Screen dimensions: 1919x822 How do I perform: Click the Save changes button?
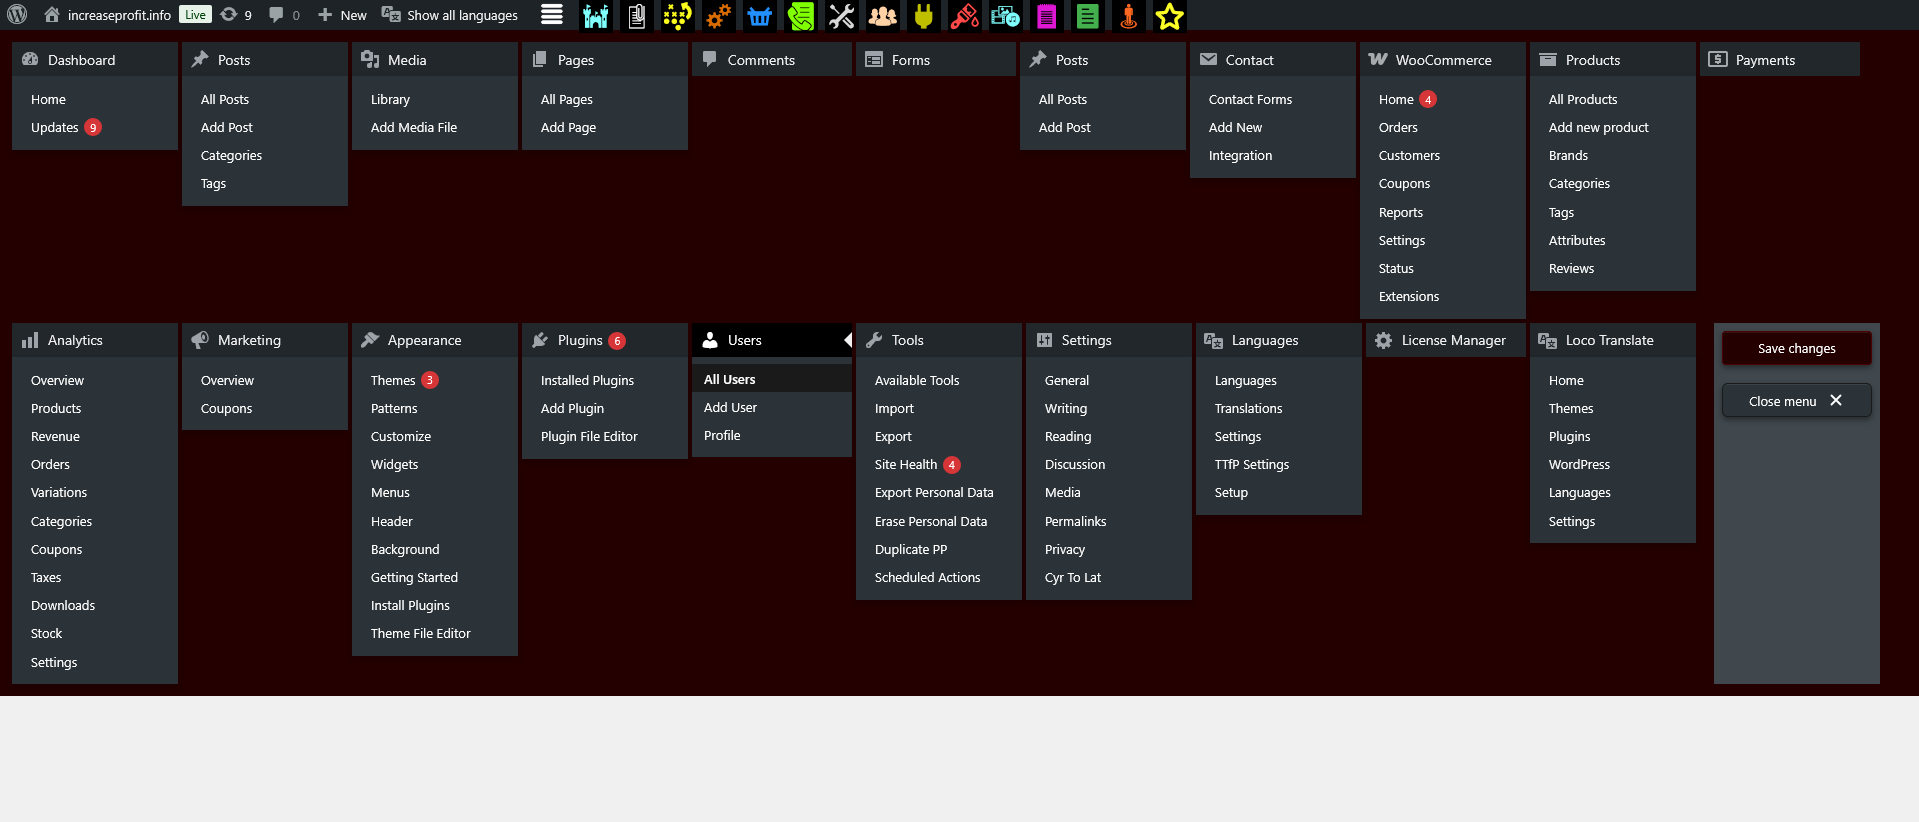[x=1797, y=348]
